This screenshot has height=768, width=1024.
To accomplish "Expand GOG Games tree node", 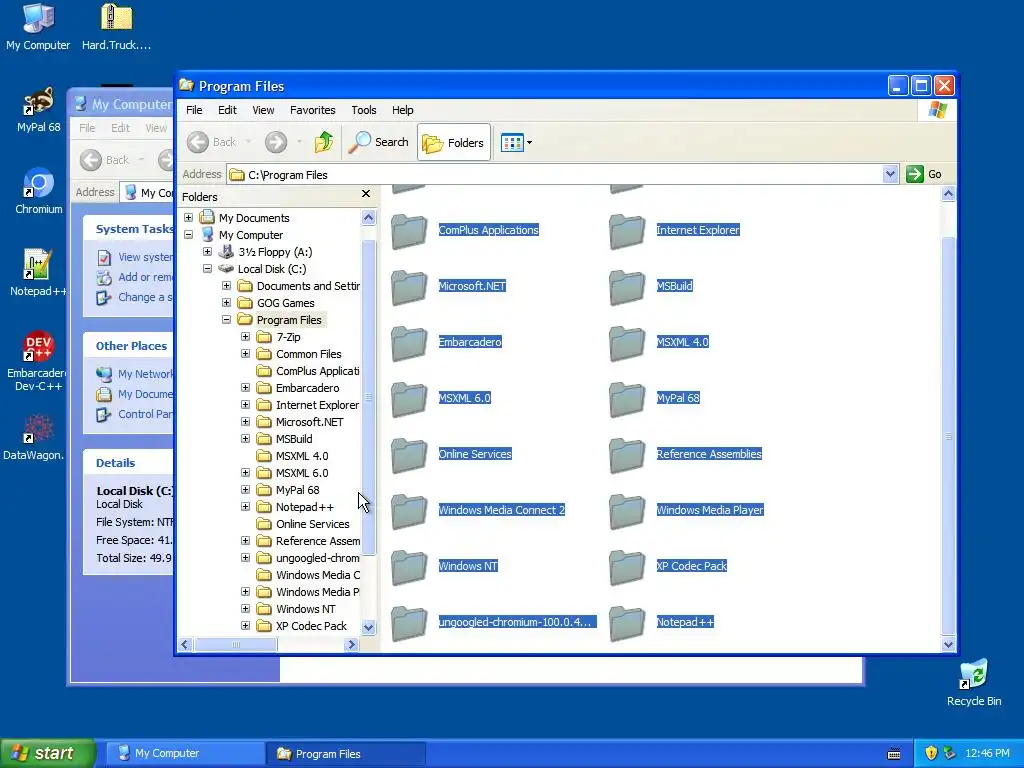I will [x=227, y=302].
